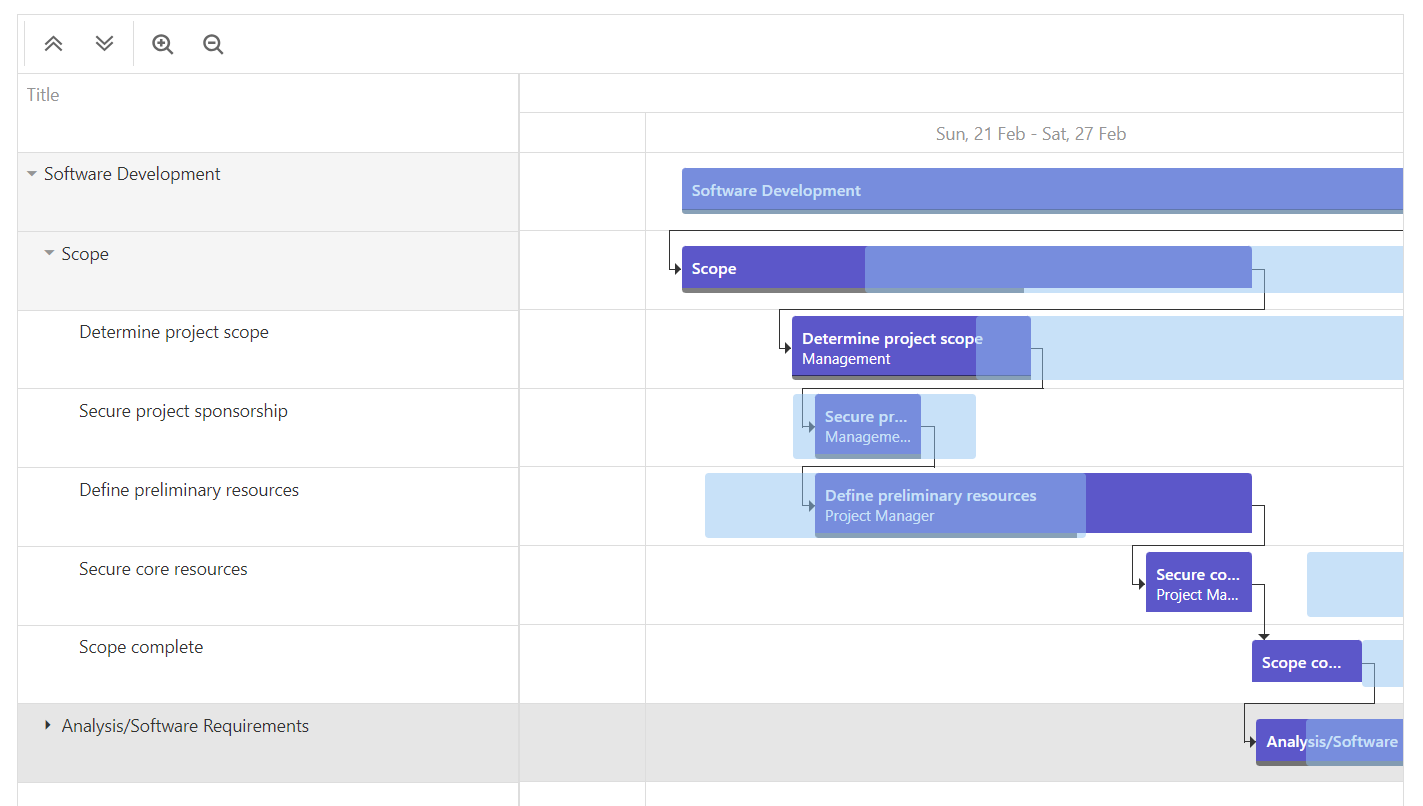Collapse the Scope tree node
1423x806 pixels.
point(49,254)
